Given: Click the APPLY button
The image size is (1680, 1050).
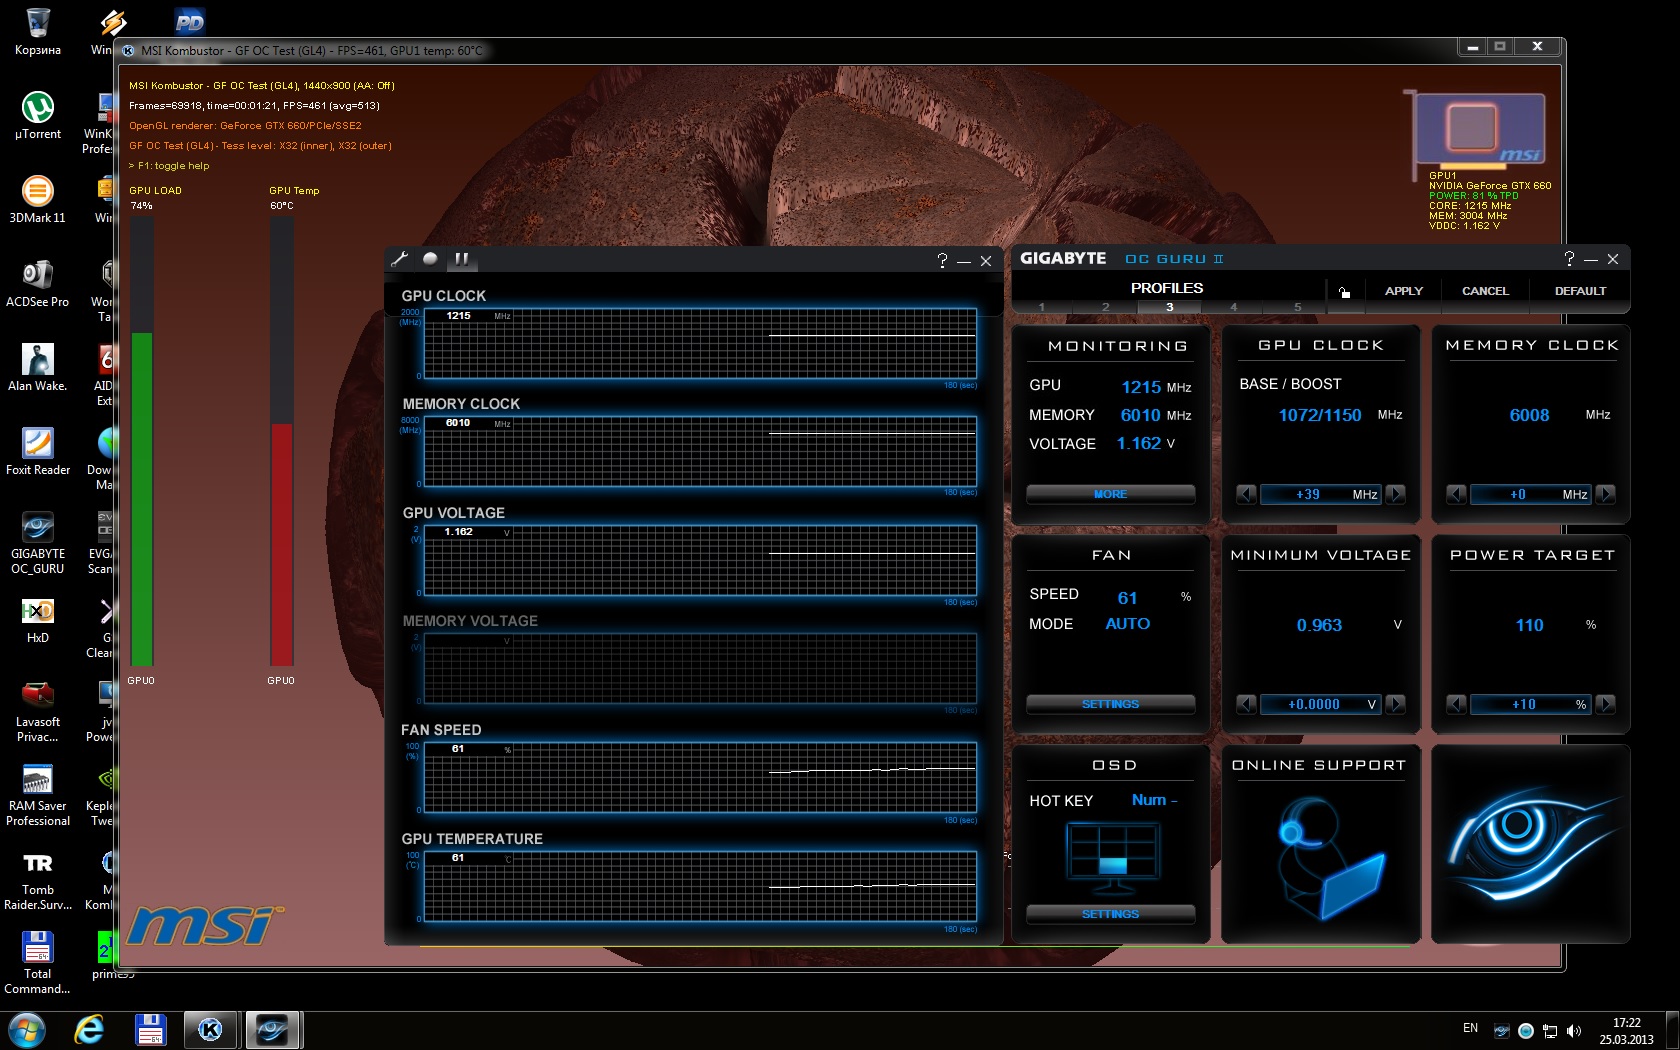Looking at the screenshot, I should (x=1403, y=291).
